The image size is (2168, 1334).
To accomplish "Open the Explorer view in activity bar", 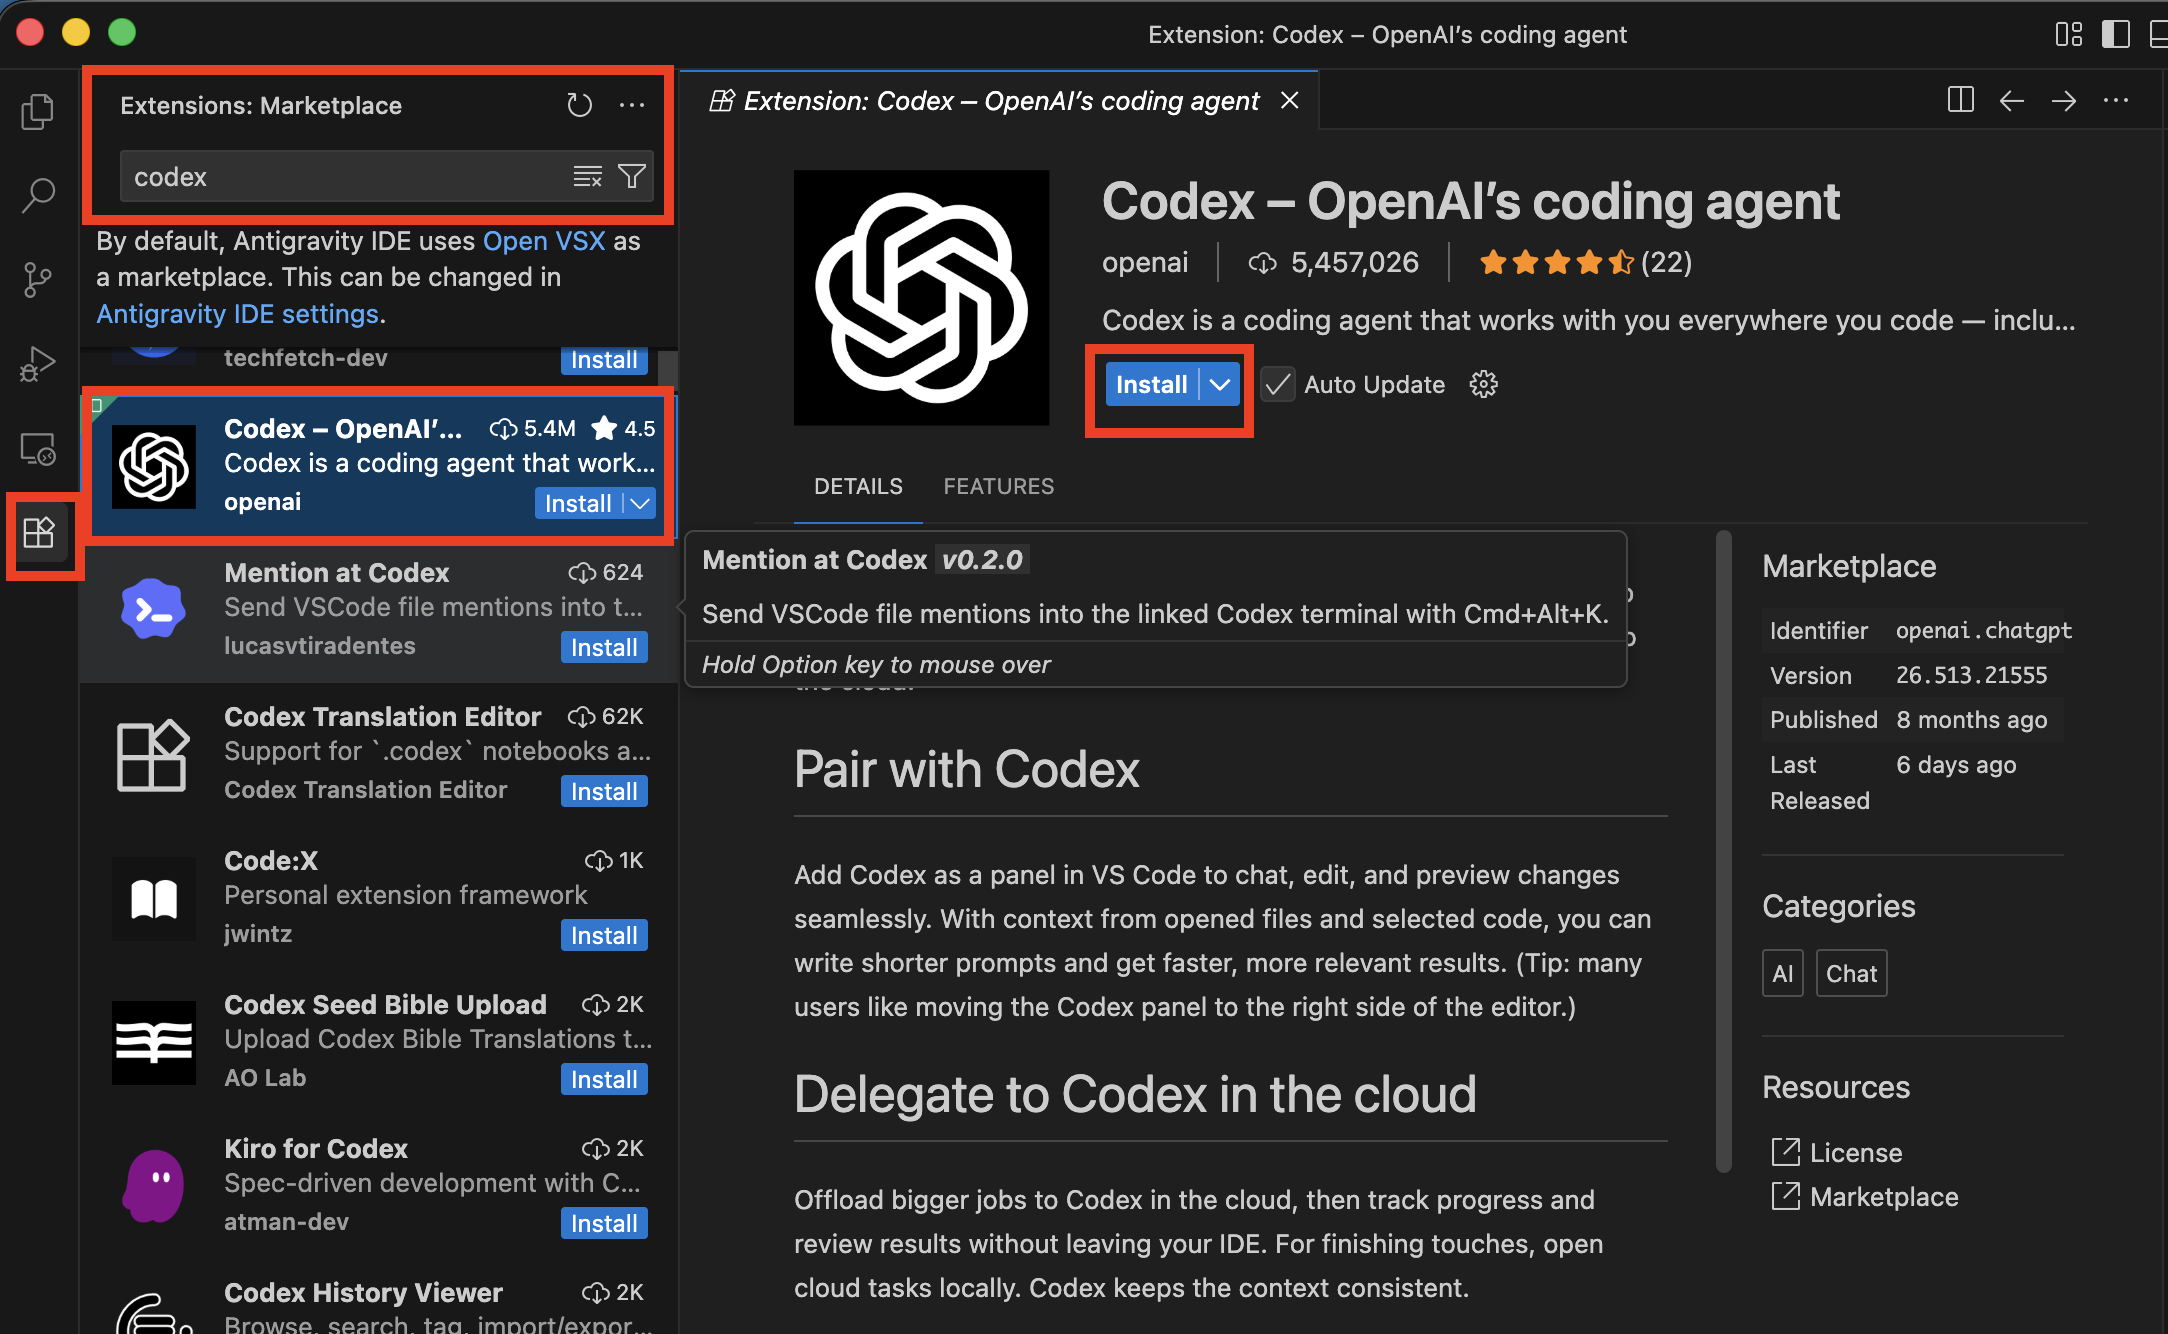I will [38, 111].
